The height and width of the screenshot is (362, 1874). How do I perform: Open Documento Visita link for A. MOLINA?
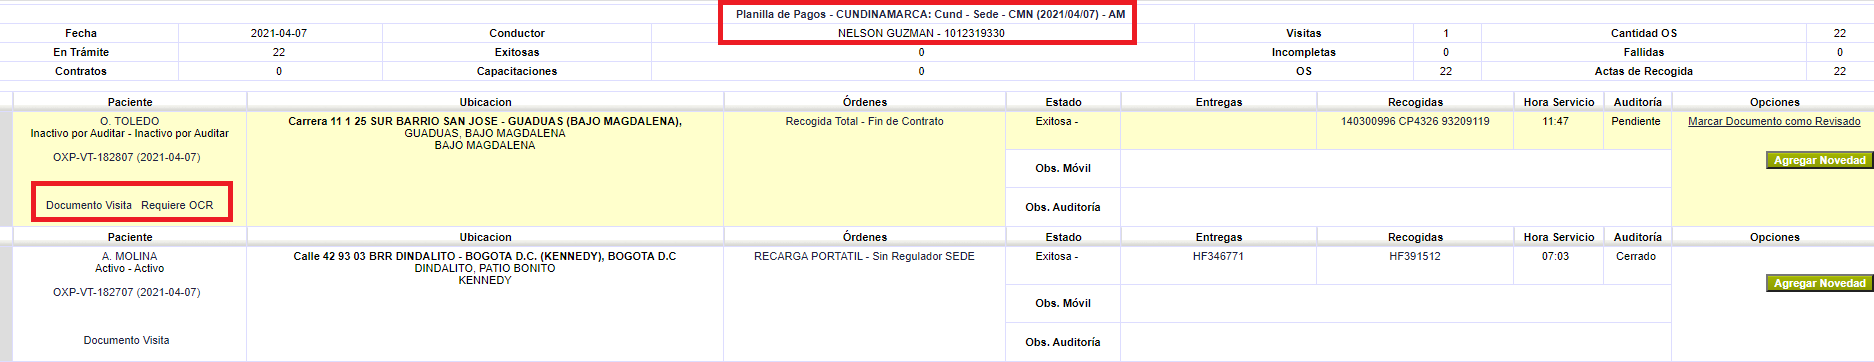(126, 340)
